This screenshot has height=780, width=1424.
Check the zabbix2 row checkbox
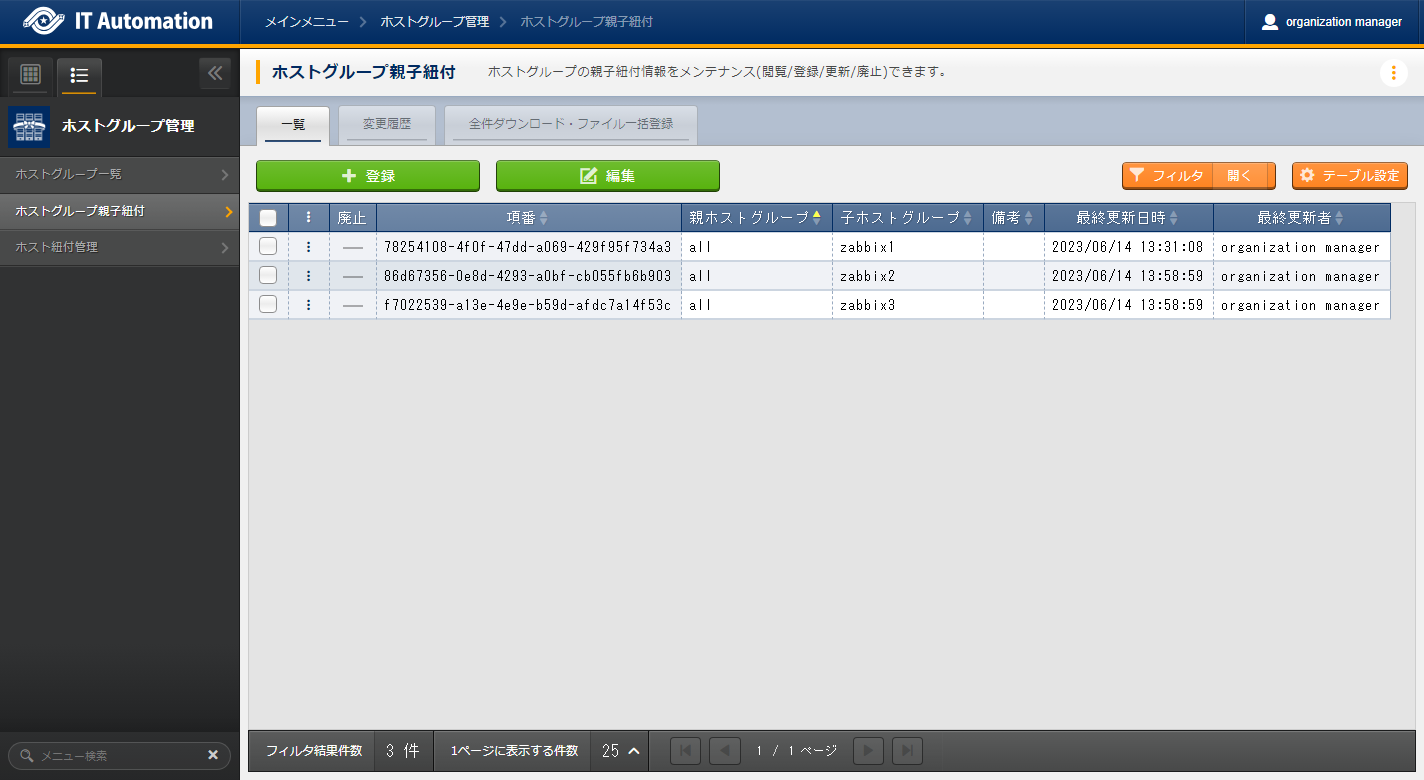point(268,276)
